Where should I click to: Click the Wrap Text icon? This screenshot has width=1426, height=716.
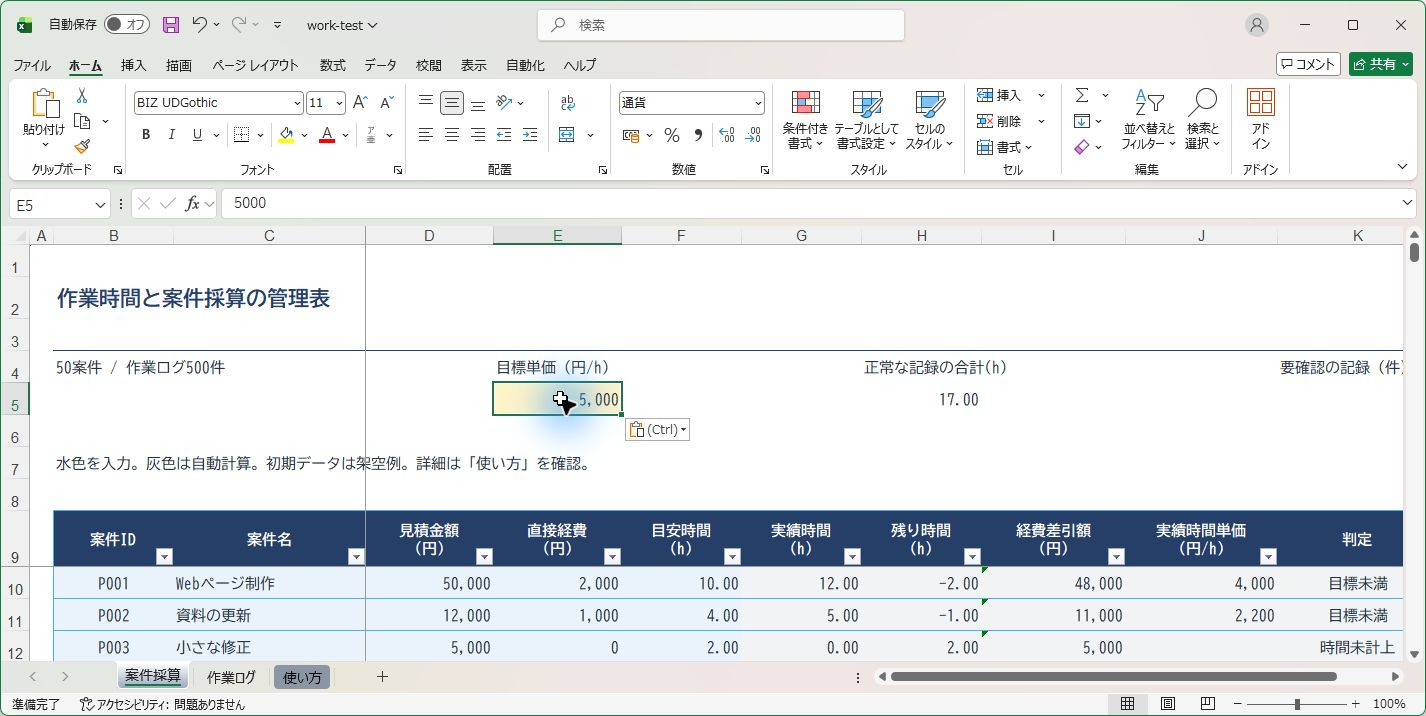(568, 102)
